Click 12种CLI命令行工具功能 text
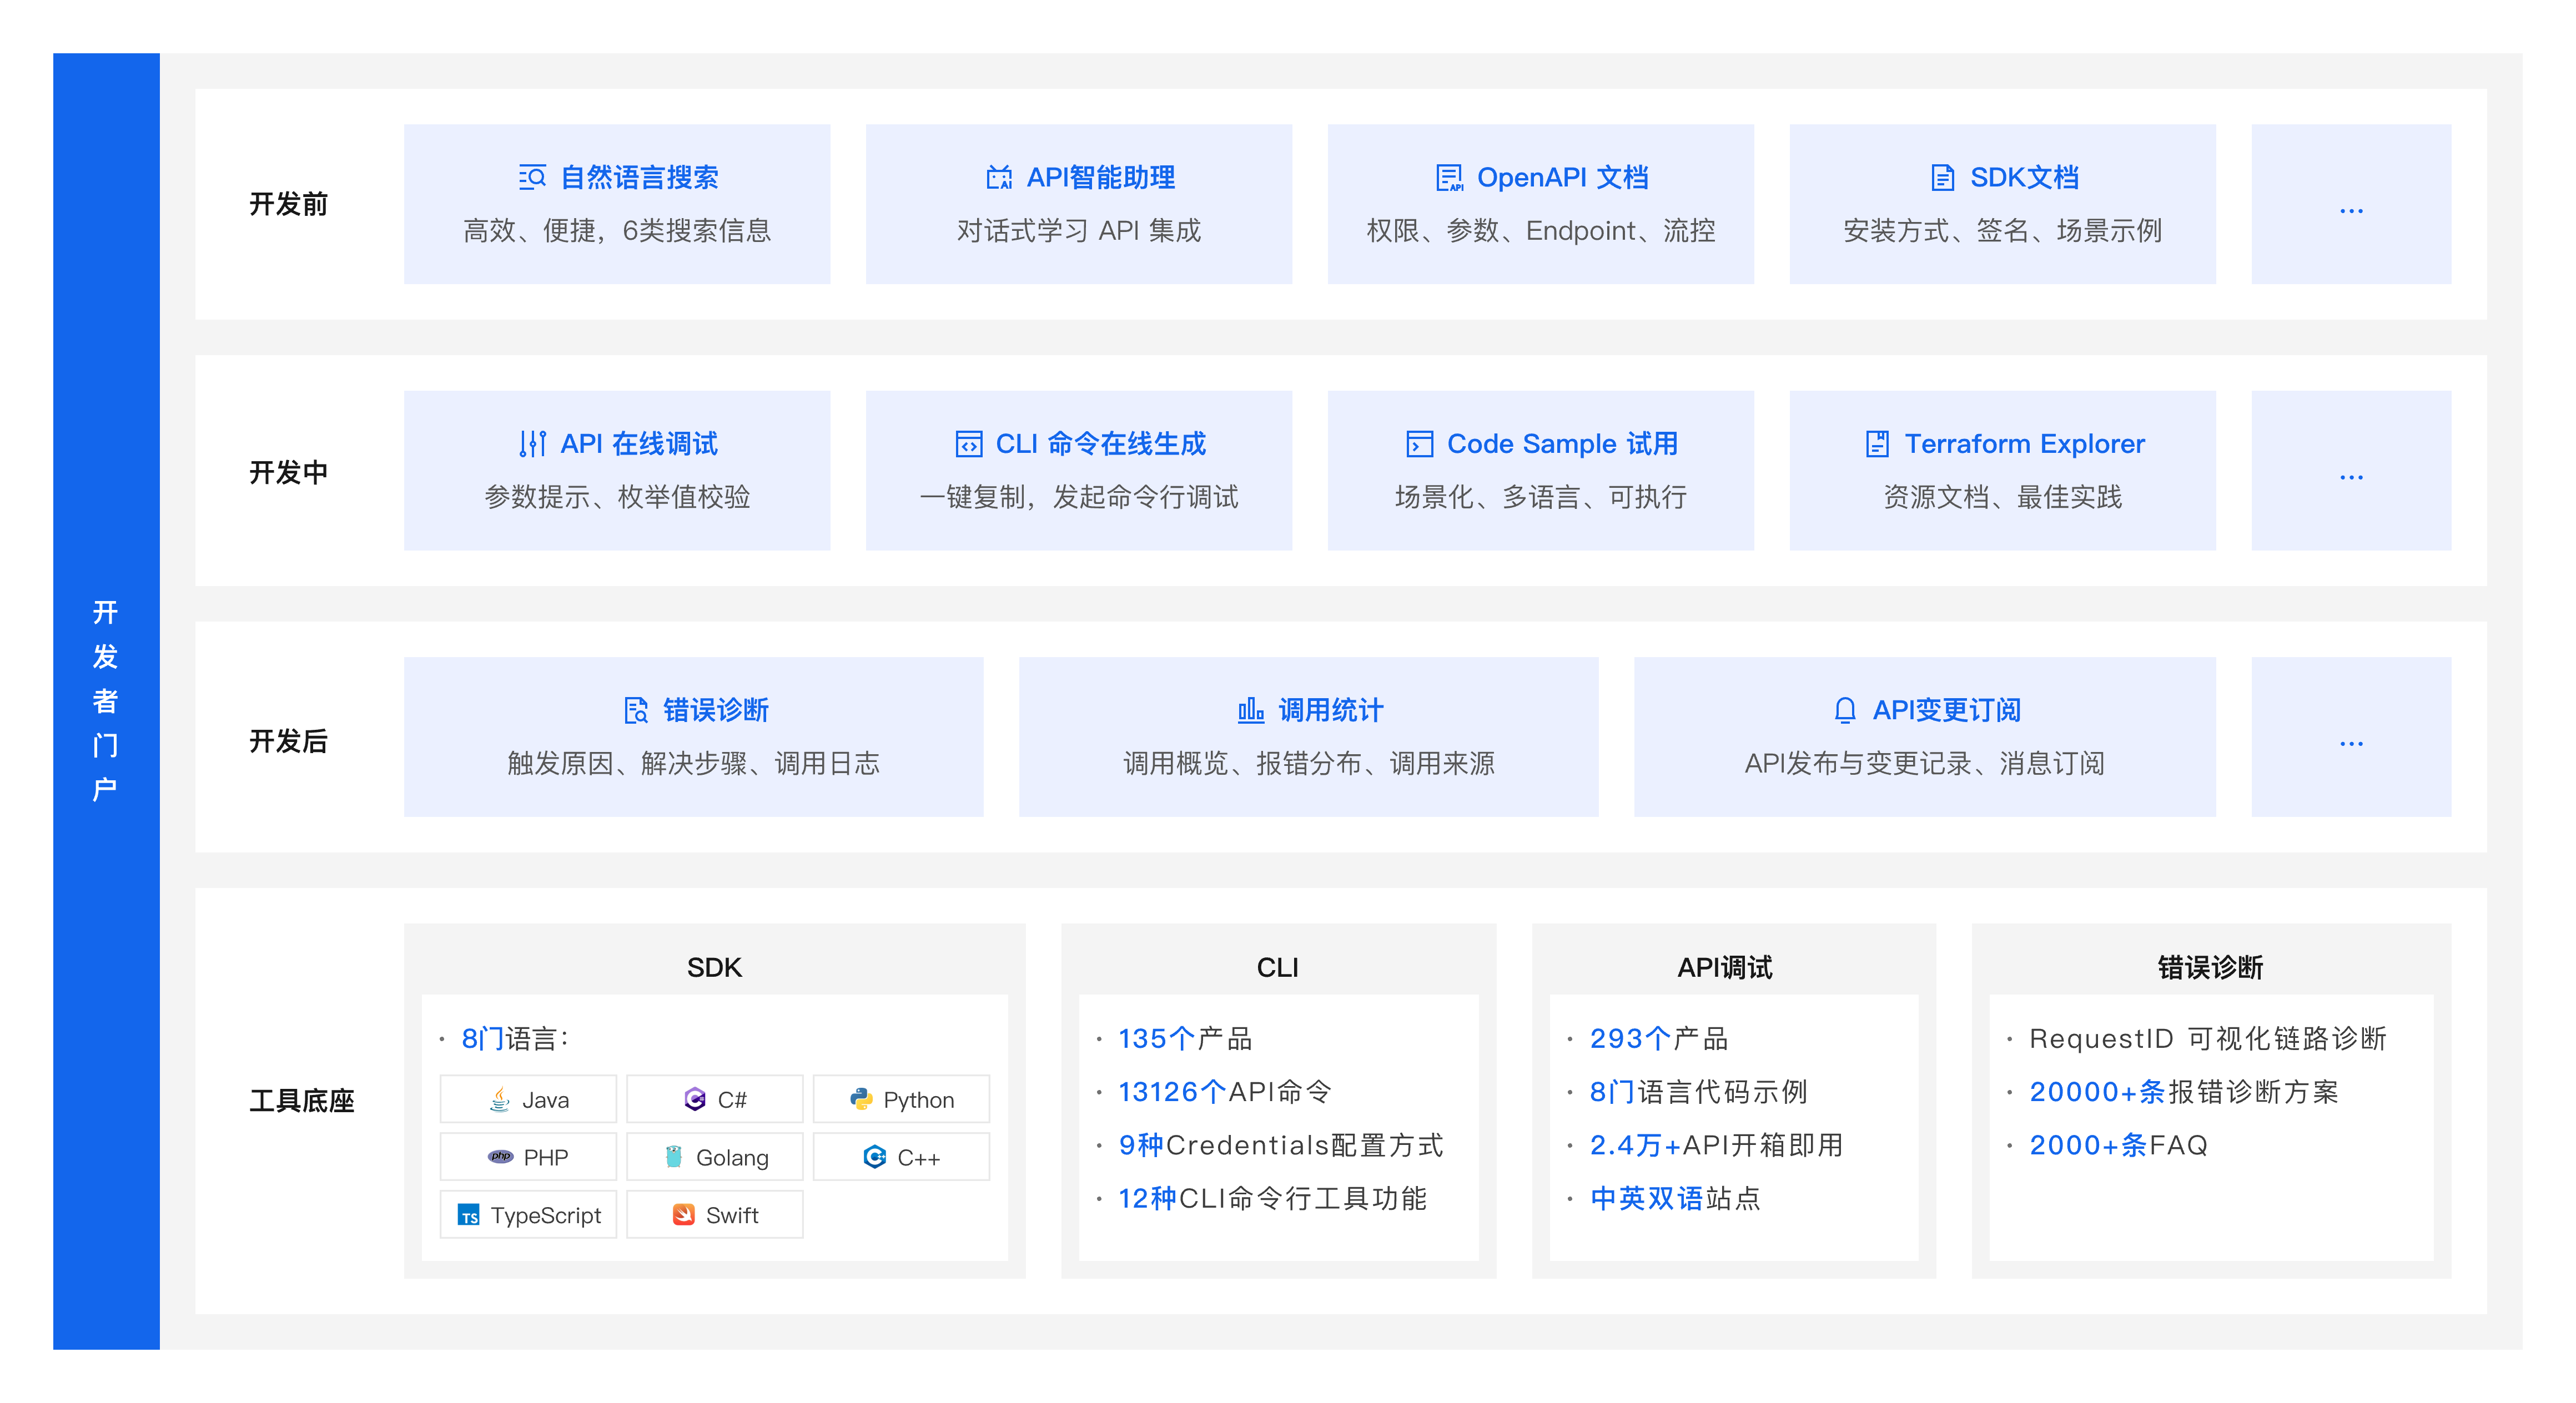This screenshot has height=1403, width=2576. 1272,1198
